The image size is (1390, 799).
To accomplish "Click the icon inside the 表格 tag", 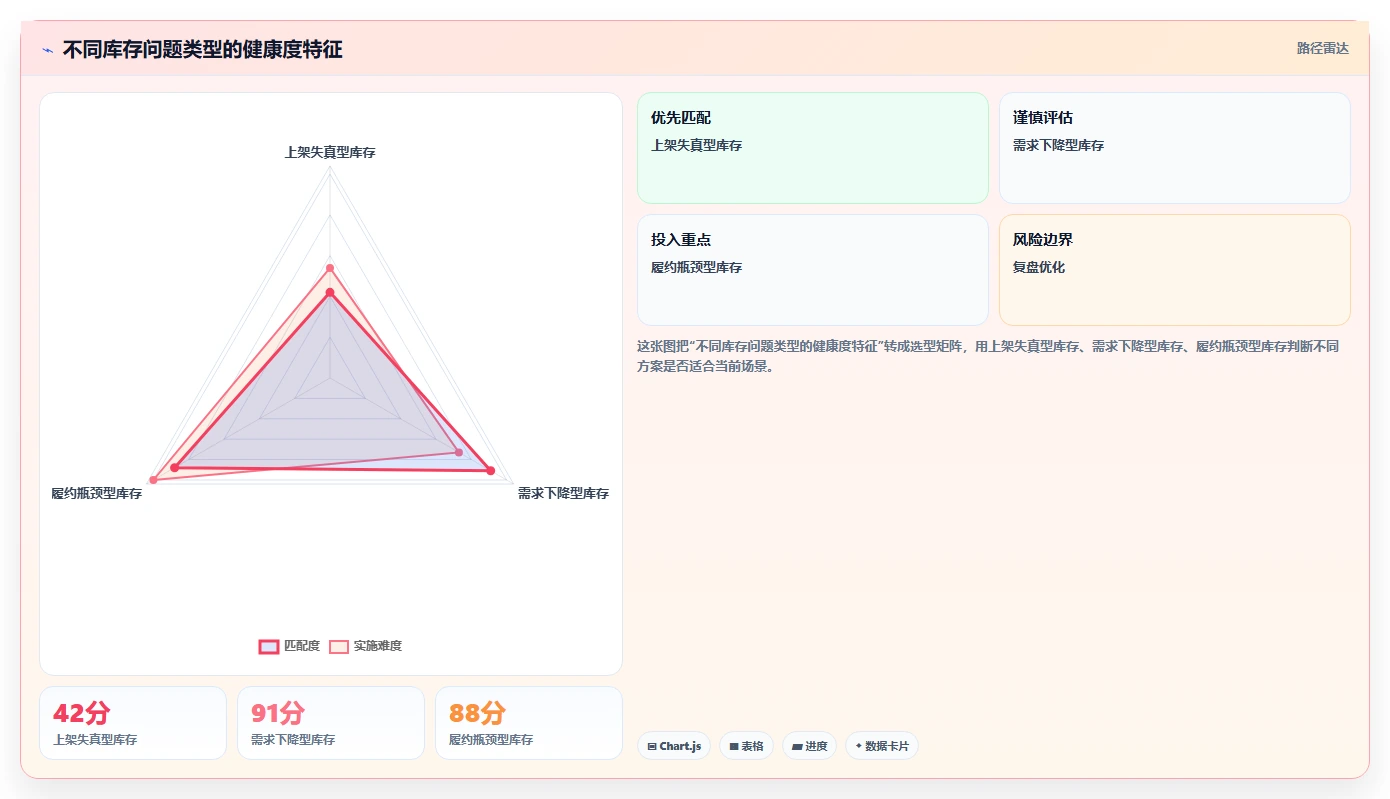I will coord(734,746).
